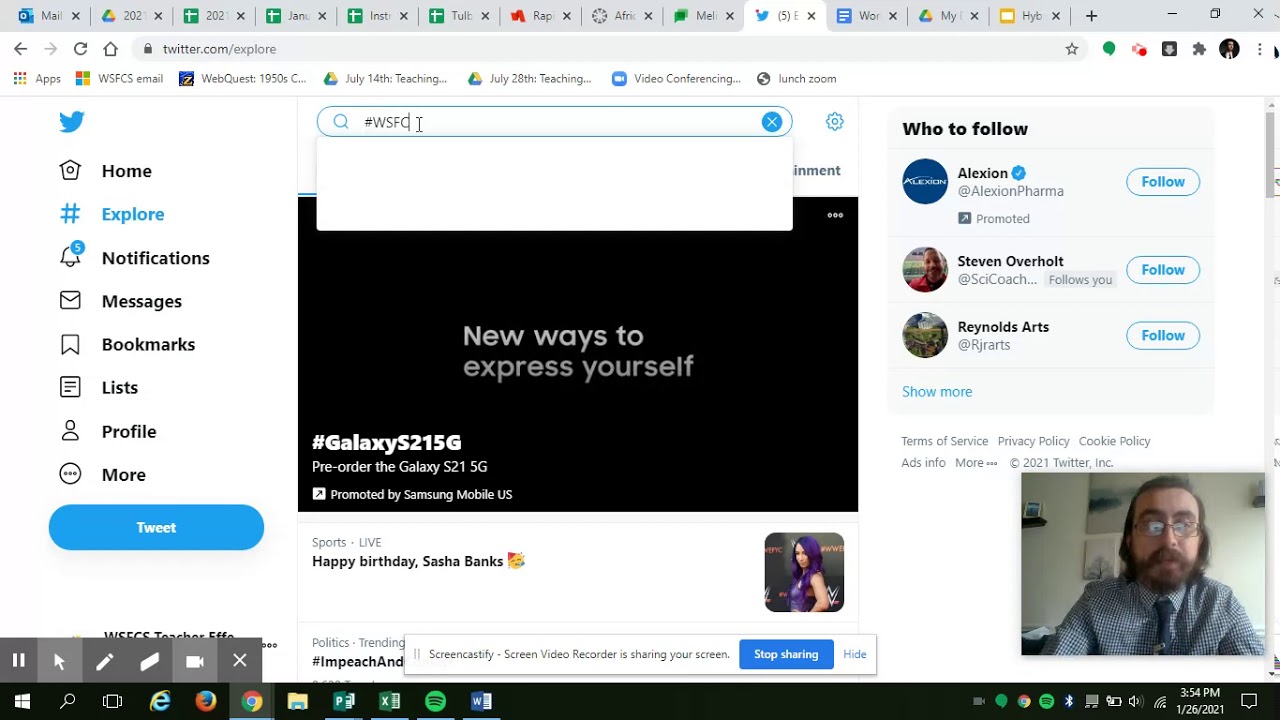Screen dimensions: 1280x720
Task: Select Screencastify mouse pointer tool
Action: [x=59, y=661]
